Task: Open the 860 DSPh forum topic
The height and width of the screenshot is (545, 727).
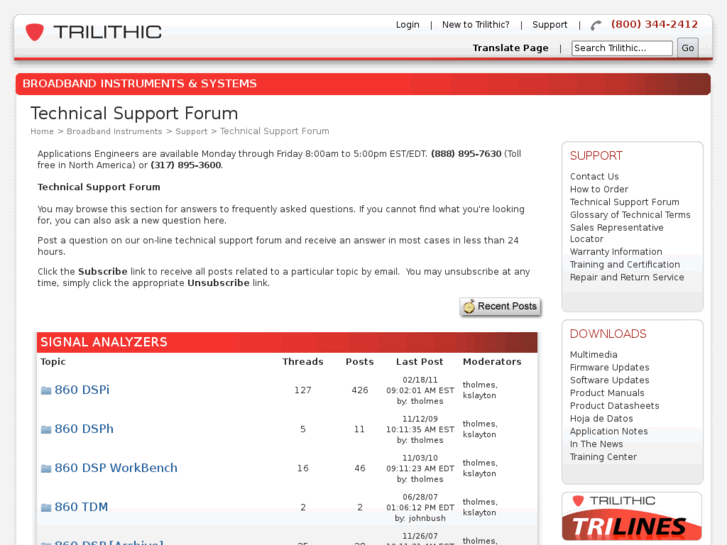Action: click(x=84, y=429)
